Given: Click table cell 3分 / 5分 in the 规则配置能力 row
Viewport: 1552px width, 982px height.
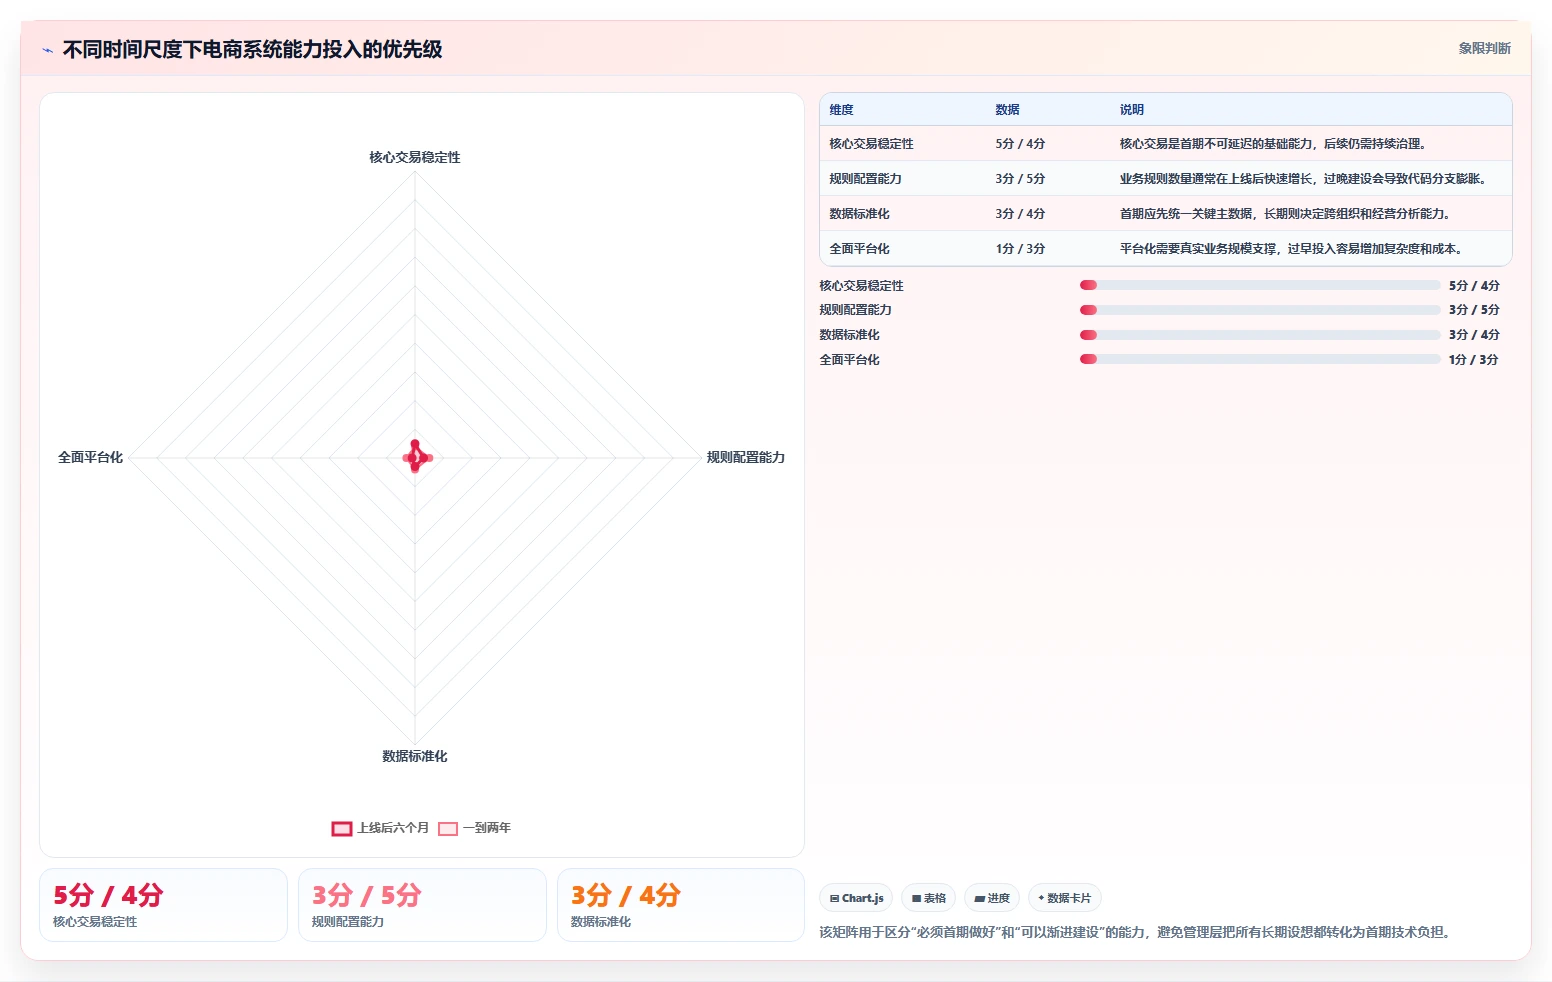Looking at the screenshot, I should point(1020,179).
